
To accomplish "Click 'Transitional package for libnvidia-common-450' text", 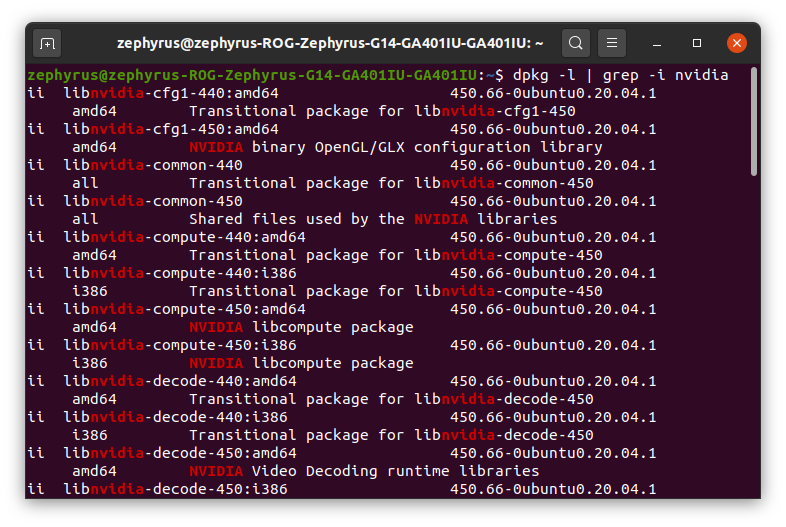I will click(391, 184).
